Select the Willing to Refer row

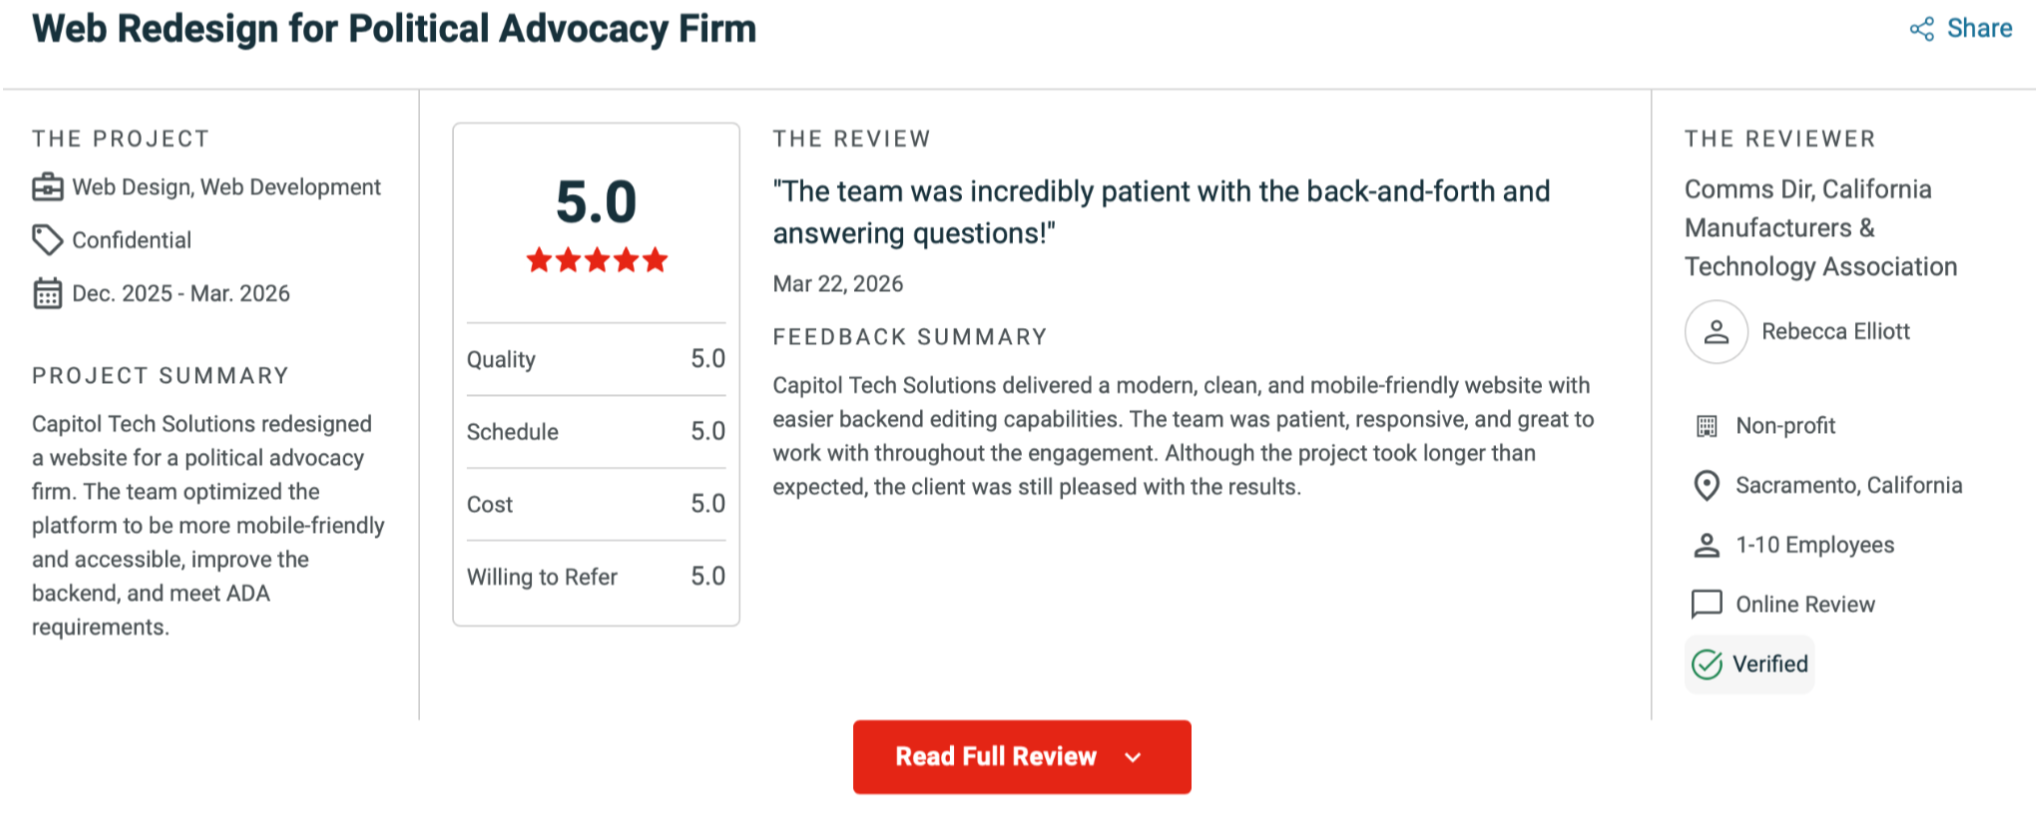point(596,577)
